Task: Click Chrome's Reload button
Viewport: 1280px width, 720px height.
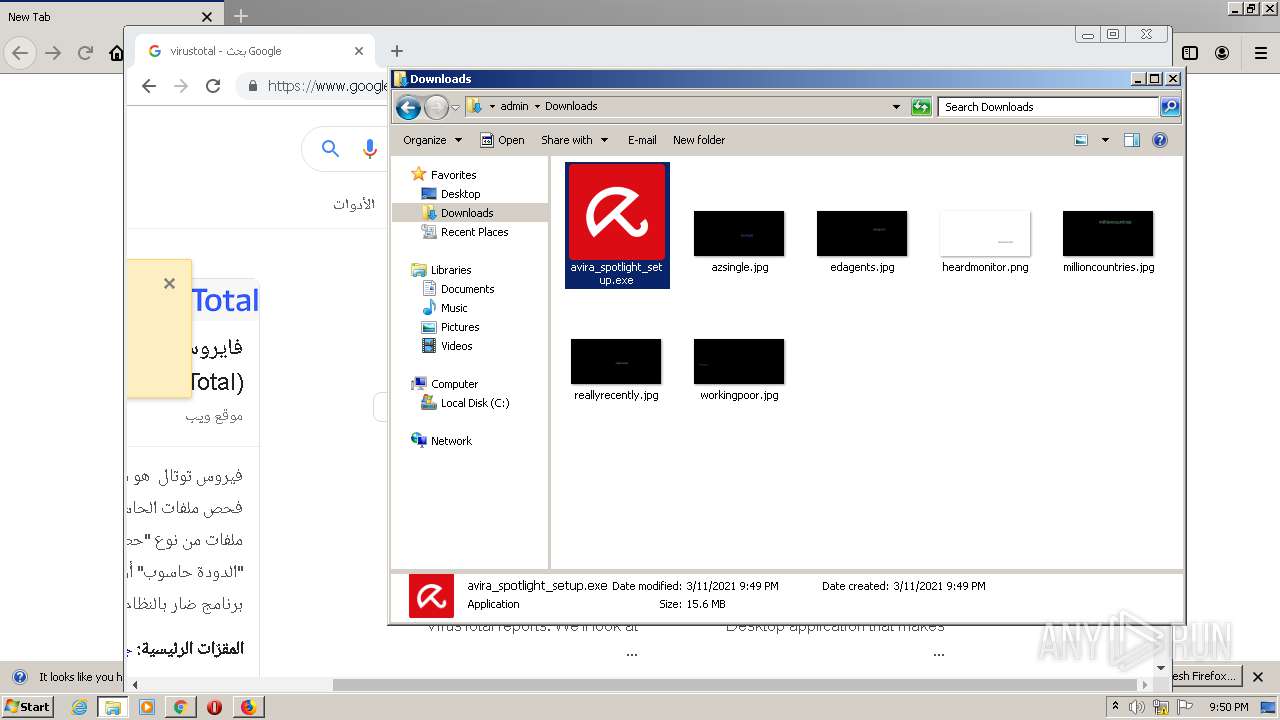Action: (x=213, y=86)
